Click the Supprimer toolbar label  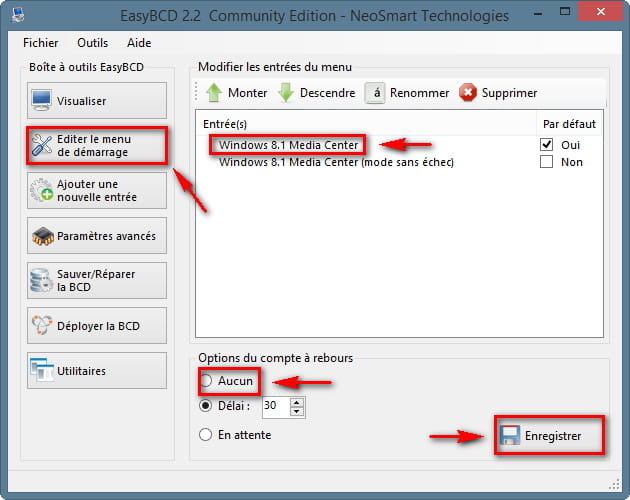509,93
